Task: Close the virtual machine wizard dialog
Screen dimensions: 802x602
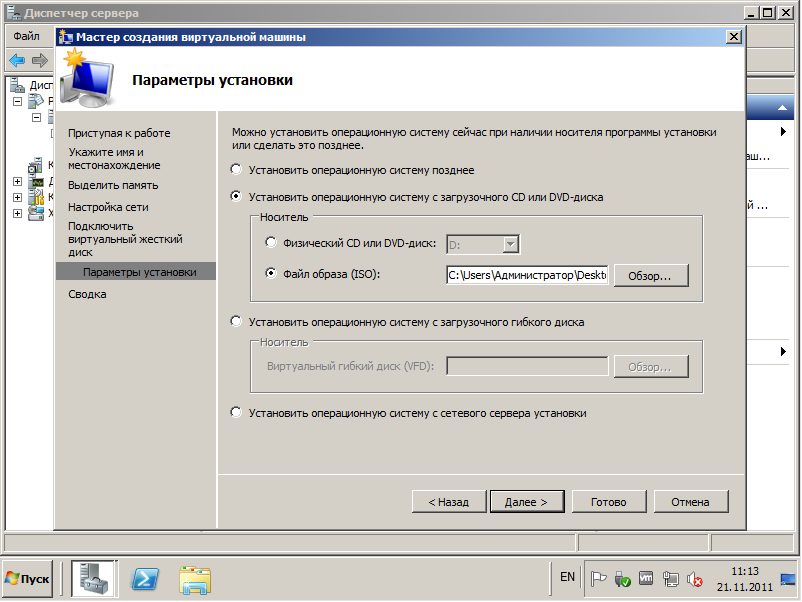Action: [734, 36]
